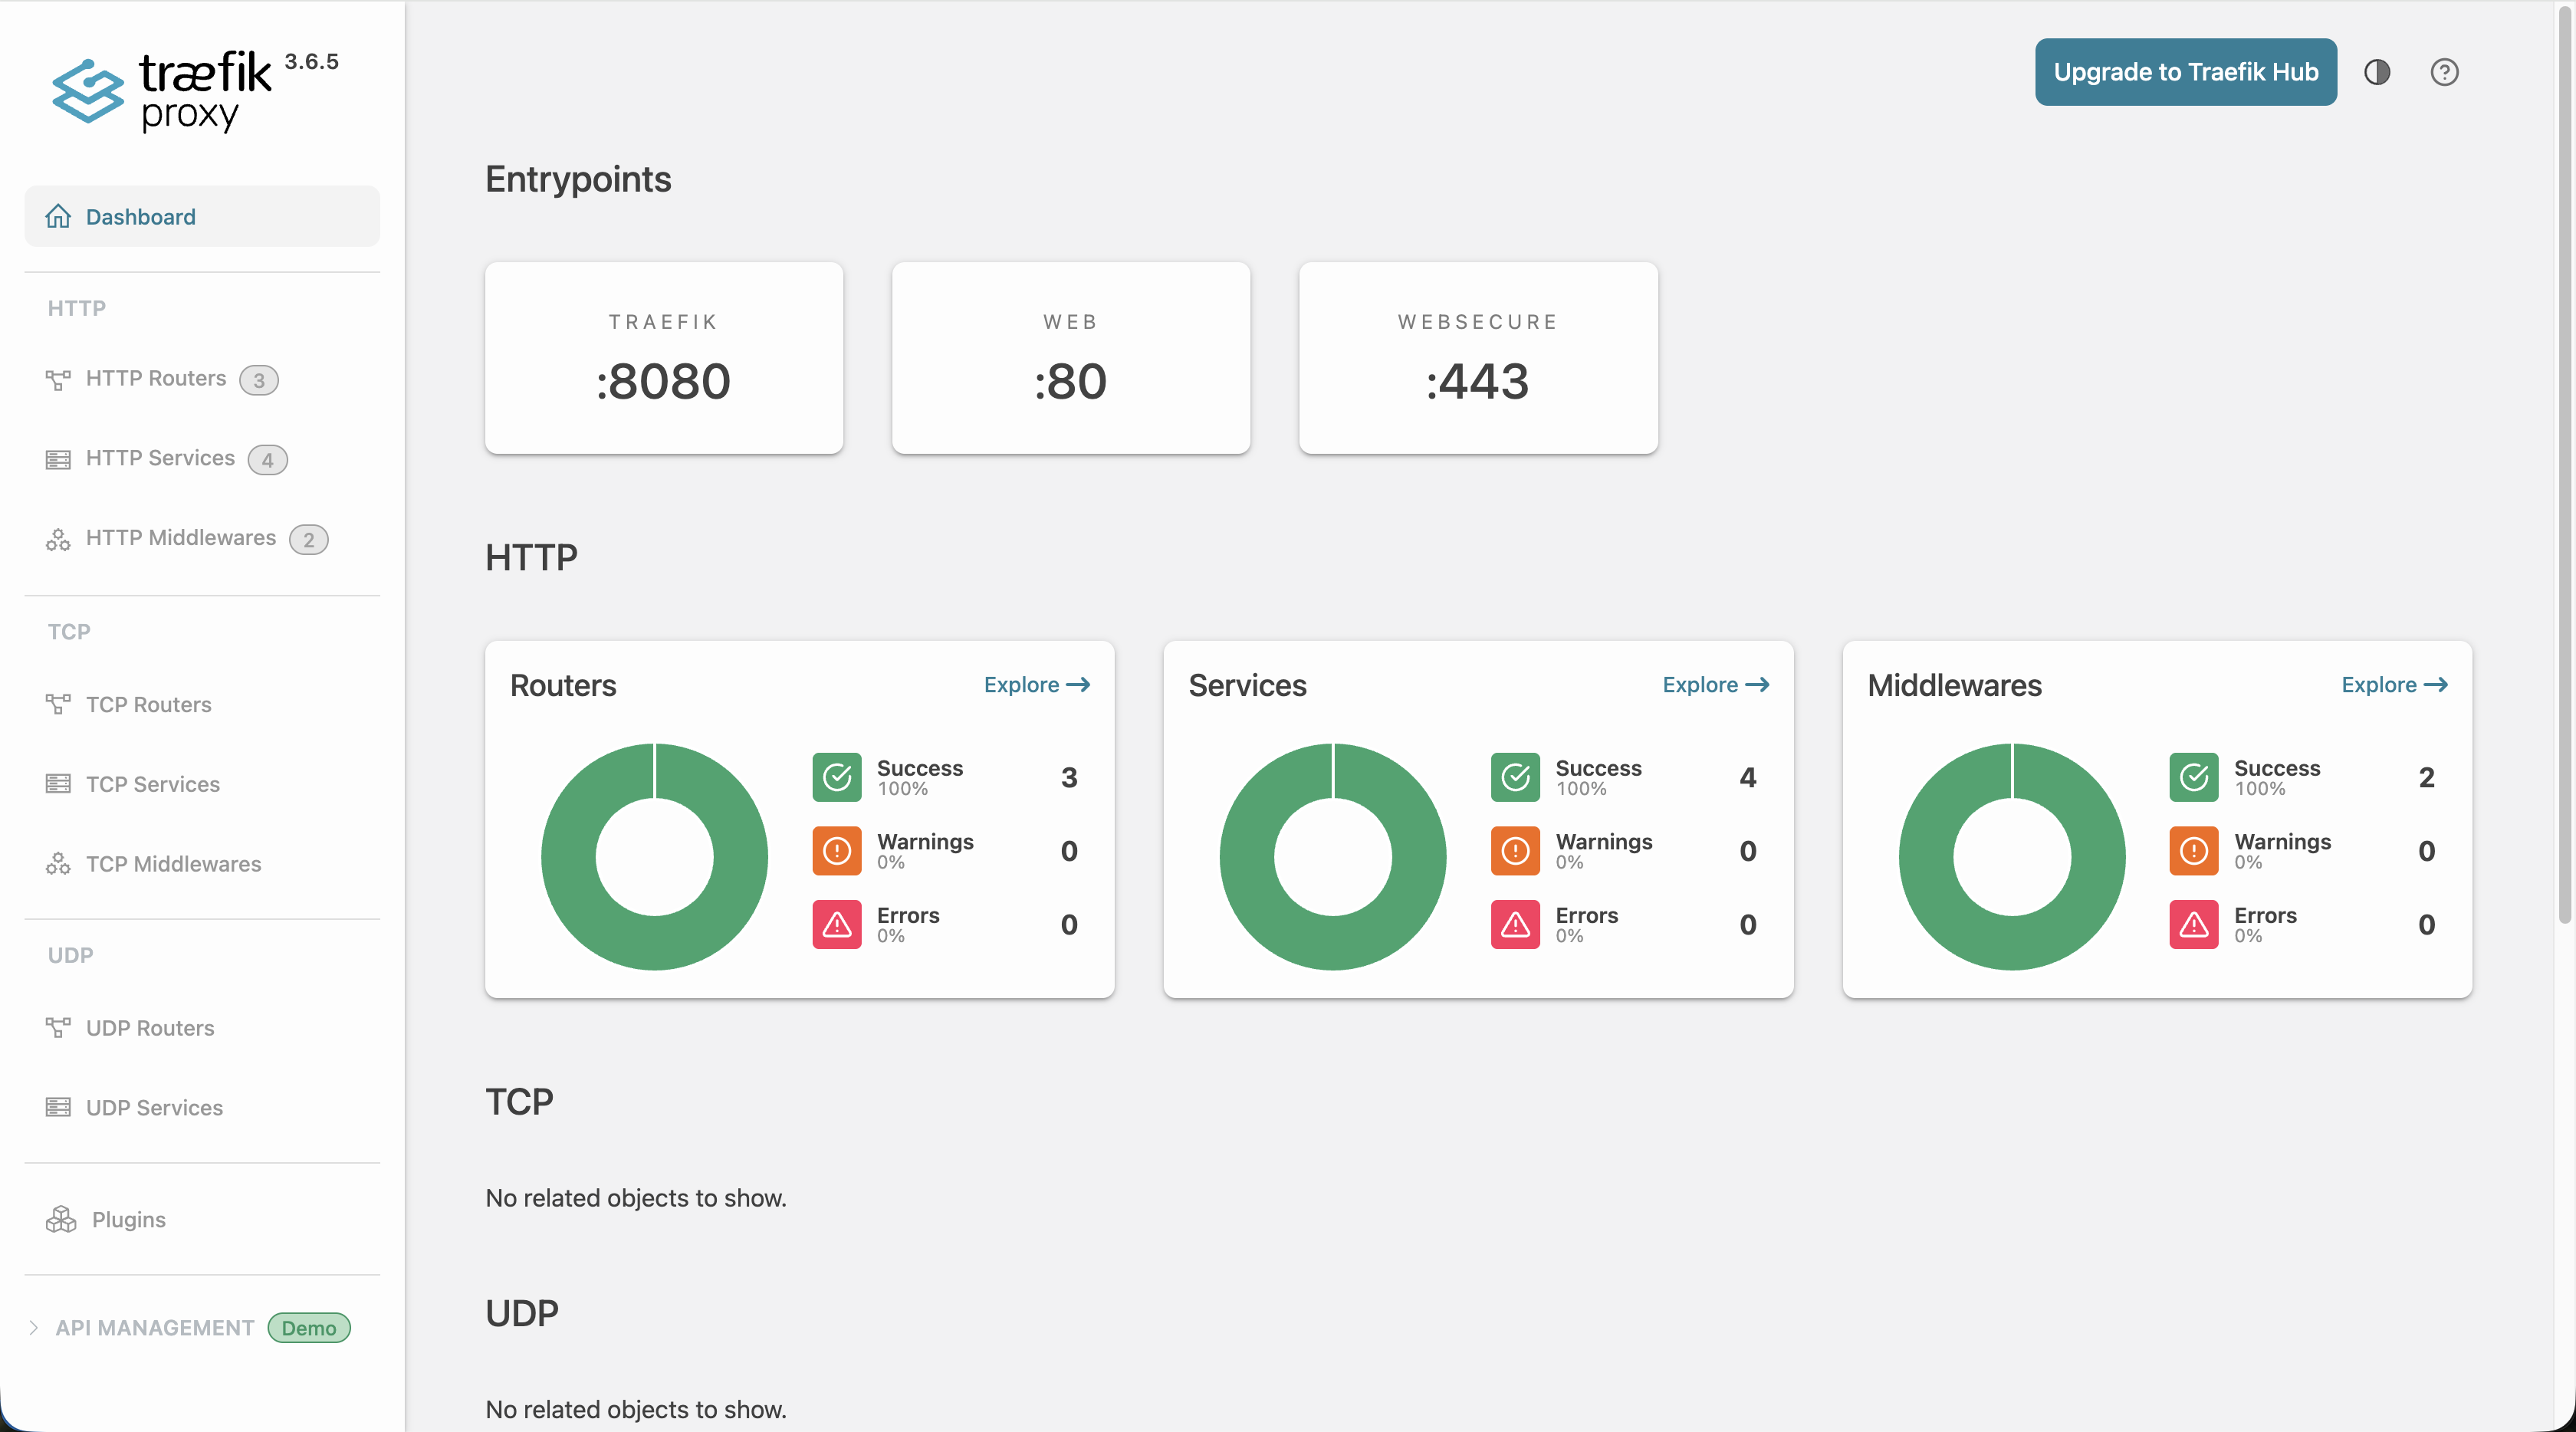
Task: Open the help question mark icon
Action: pyautogui.click(x=2444, y=72)
